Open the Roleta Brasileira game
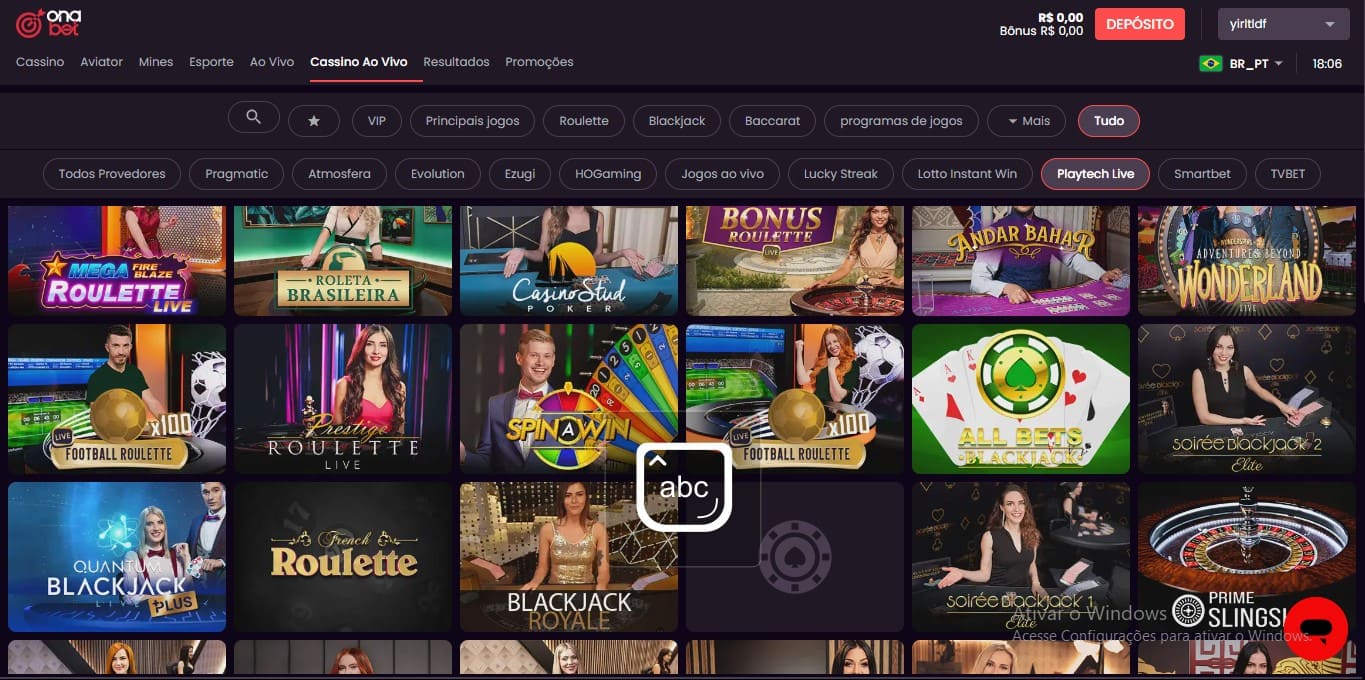1365x680 pixels. pyautogui.click(x=343, y=261)
